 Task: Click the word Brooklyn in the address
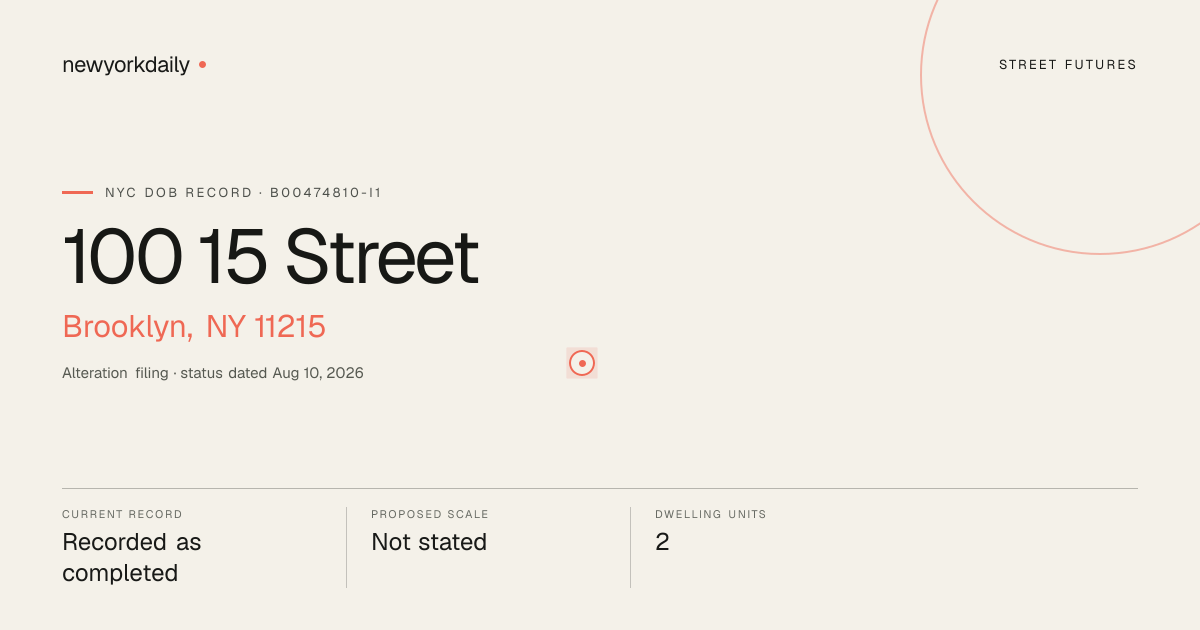pyautogui.click(x=127, y=327)
